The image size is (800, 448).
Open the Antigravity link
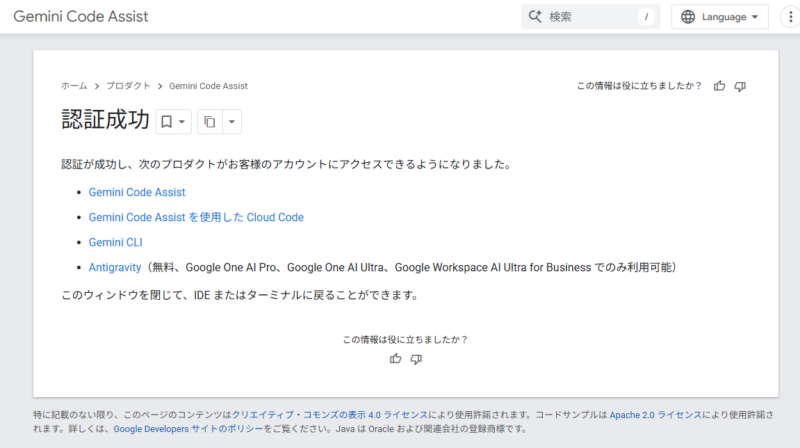coord(116,267)
